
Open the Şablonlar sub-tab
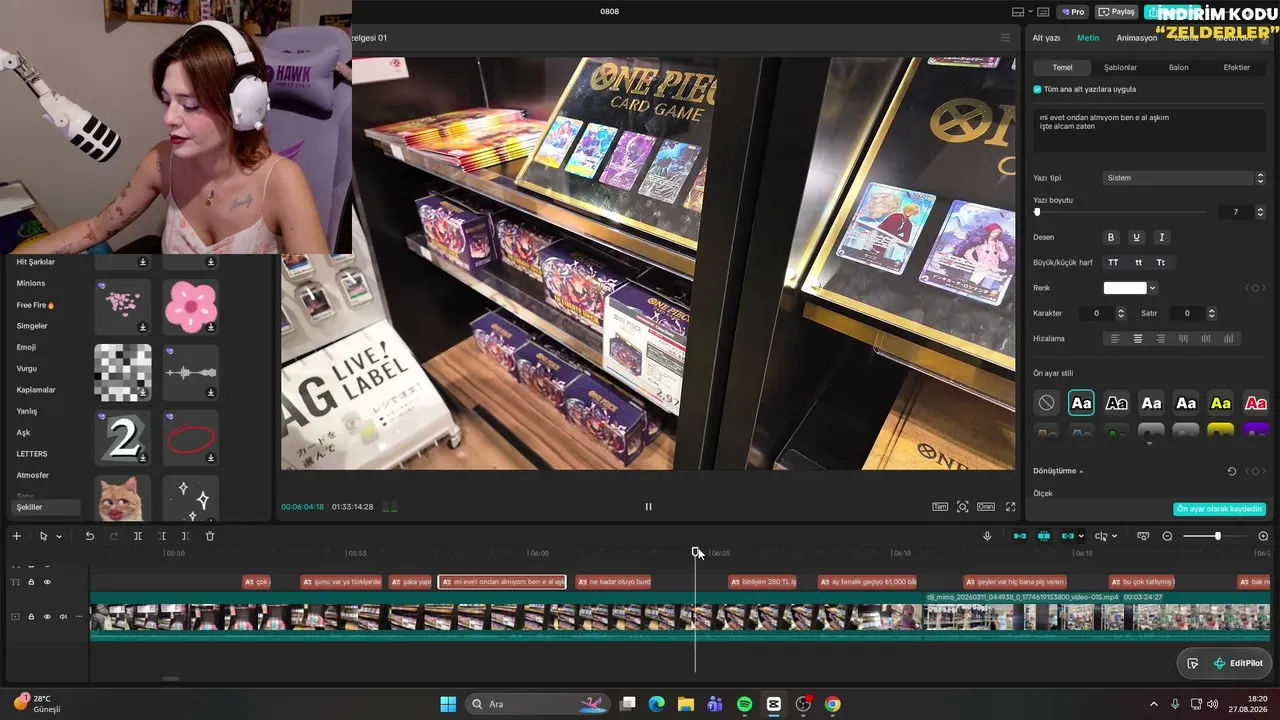[x=1120, y=68]
